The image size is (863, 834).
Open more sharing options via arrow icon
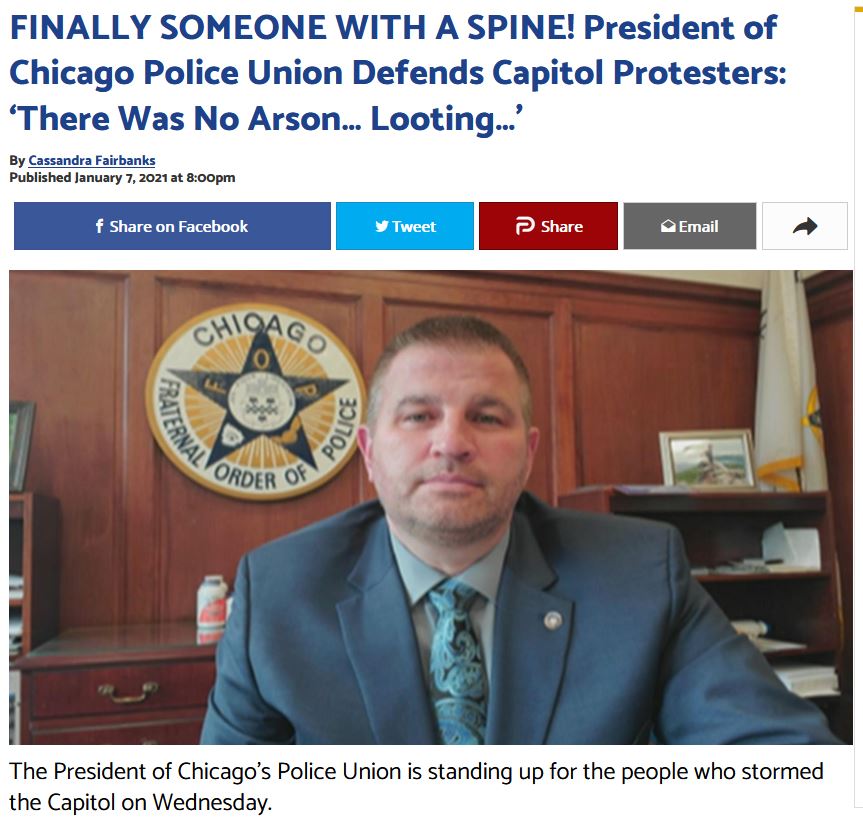click(x=805, y=226)
